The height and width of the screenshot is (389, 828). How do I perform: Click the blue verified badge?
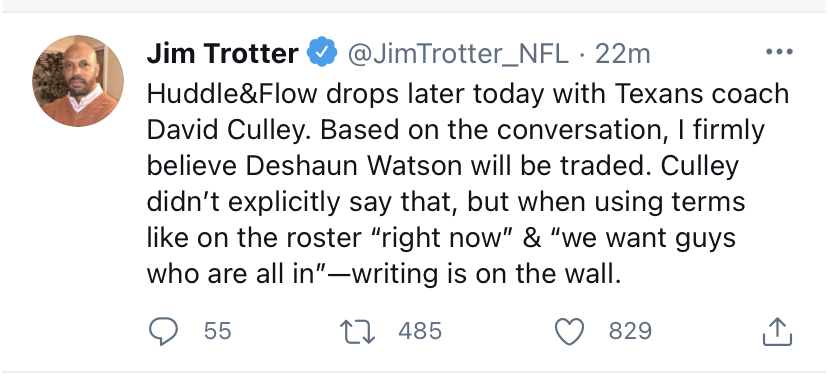tap(322, 53)
